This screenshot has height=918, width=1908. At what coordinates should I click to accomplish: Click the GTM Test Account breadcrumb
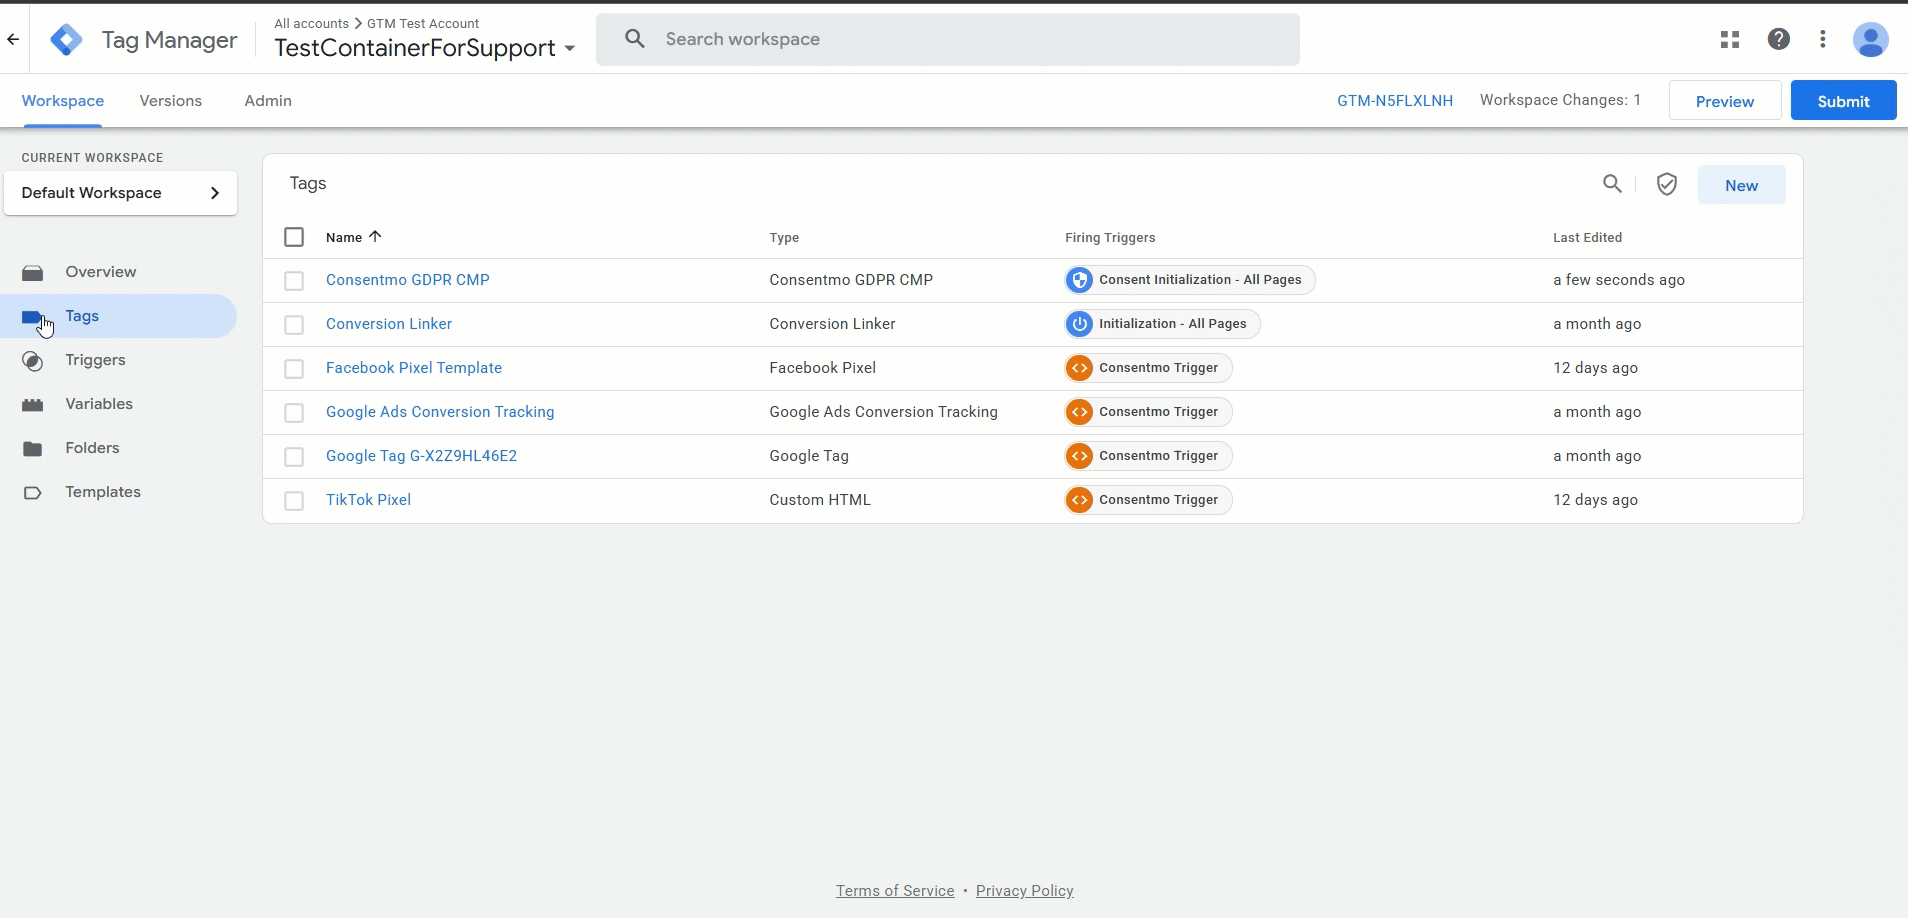click(x=423, y=23)
